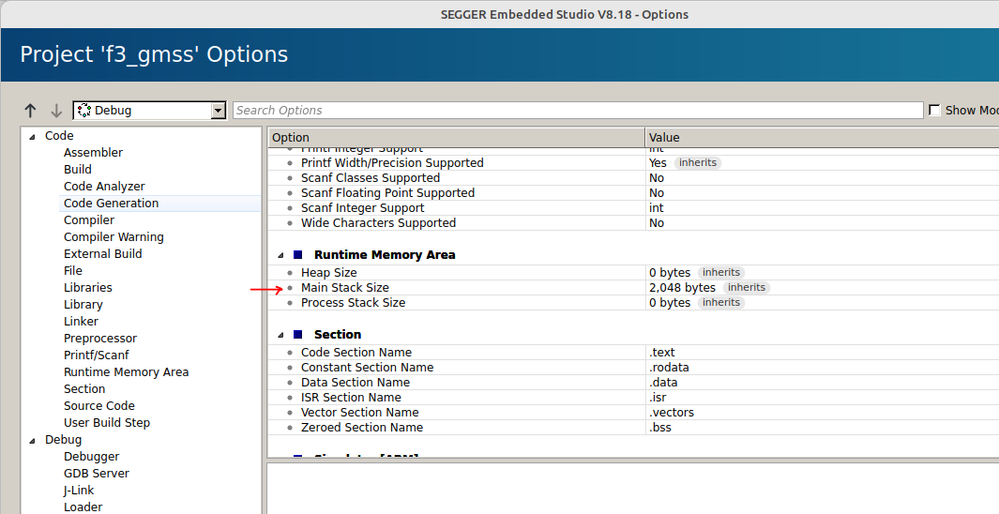Select Code Section Name option
Screen dimensions: 999x514
pos(356,352)
